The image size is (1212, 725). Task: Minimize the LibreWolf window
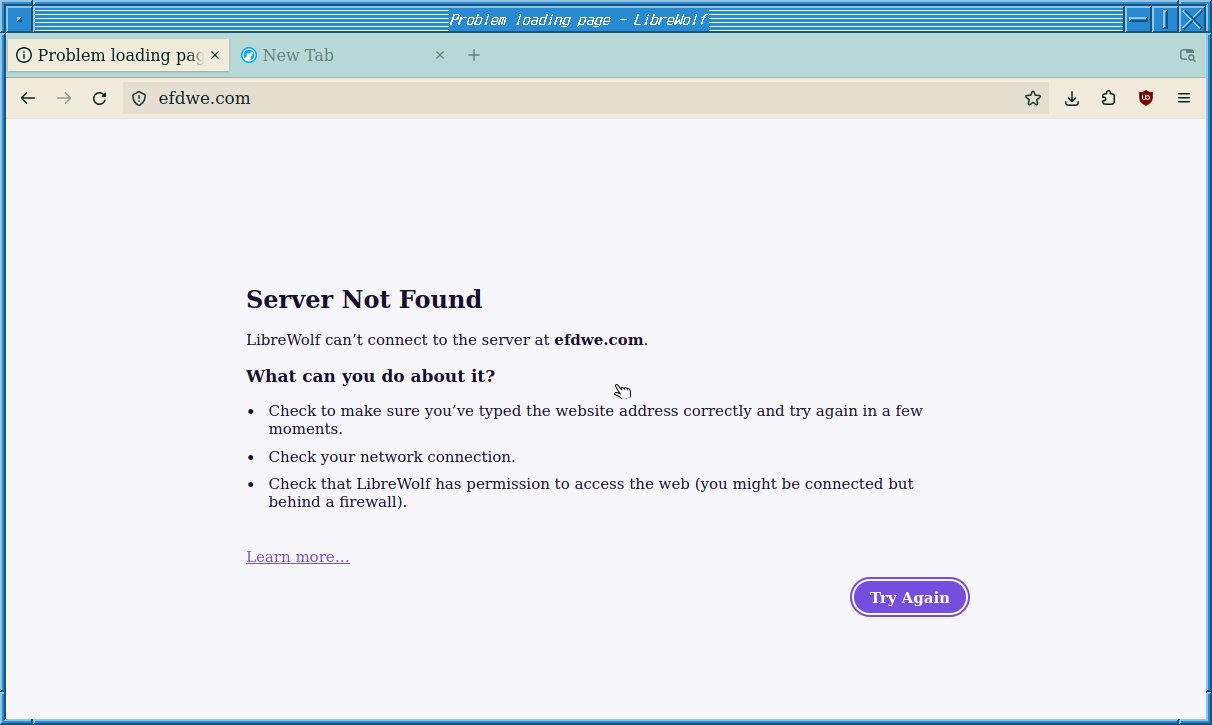tap(1138, 19)
